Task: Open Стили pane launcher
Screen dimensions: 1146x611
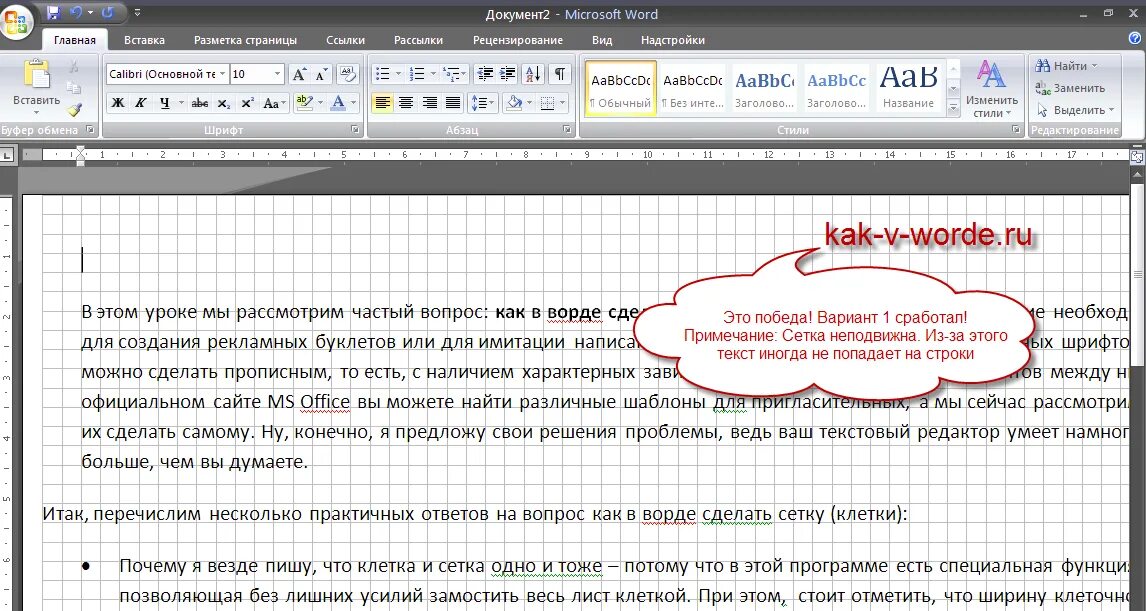Action: click(x=1016, y=129)
